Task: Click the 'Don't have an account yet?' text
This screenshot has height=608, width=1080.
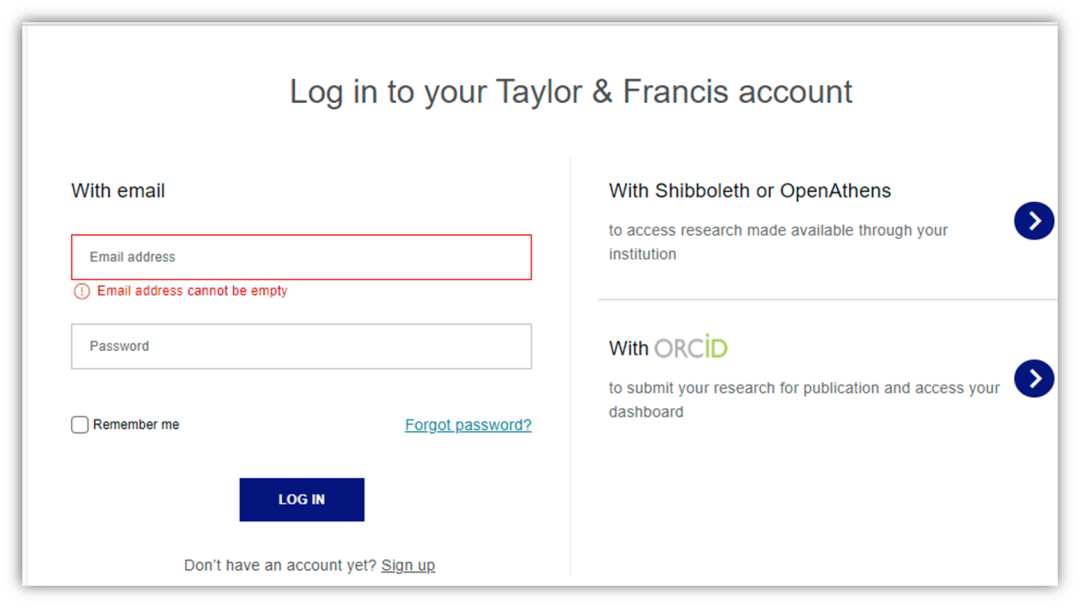Action: pos(280,565)
